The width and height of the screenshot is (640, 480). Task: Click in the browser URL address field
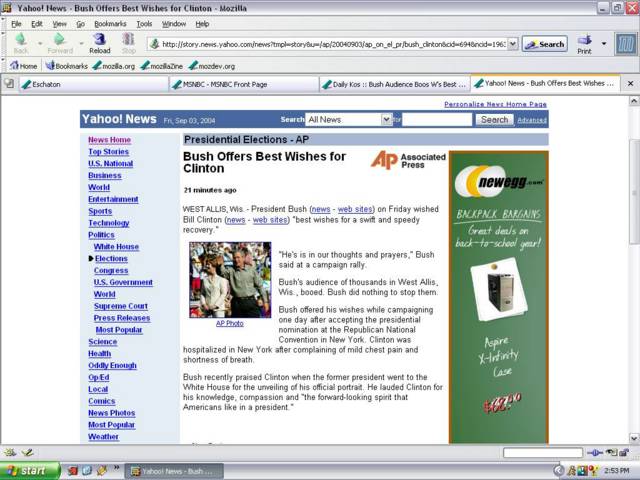333,44
